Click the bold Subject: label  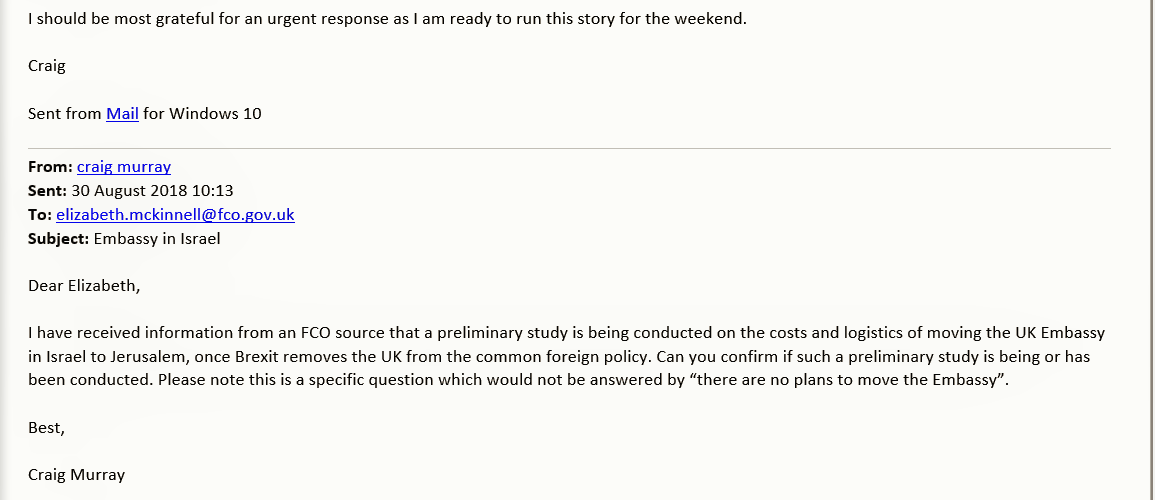click(x=58, y=239)
